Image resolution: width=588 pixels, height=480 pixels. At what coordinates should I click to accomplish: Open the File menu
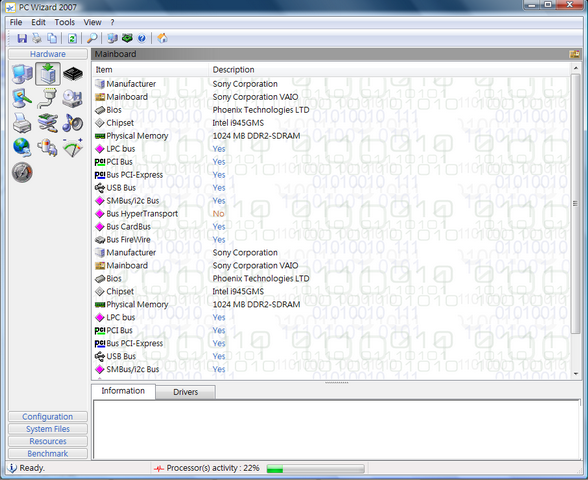[16, 22]
